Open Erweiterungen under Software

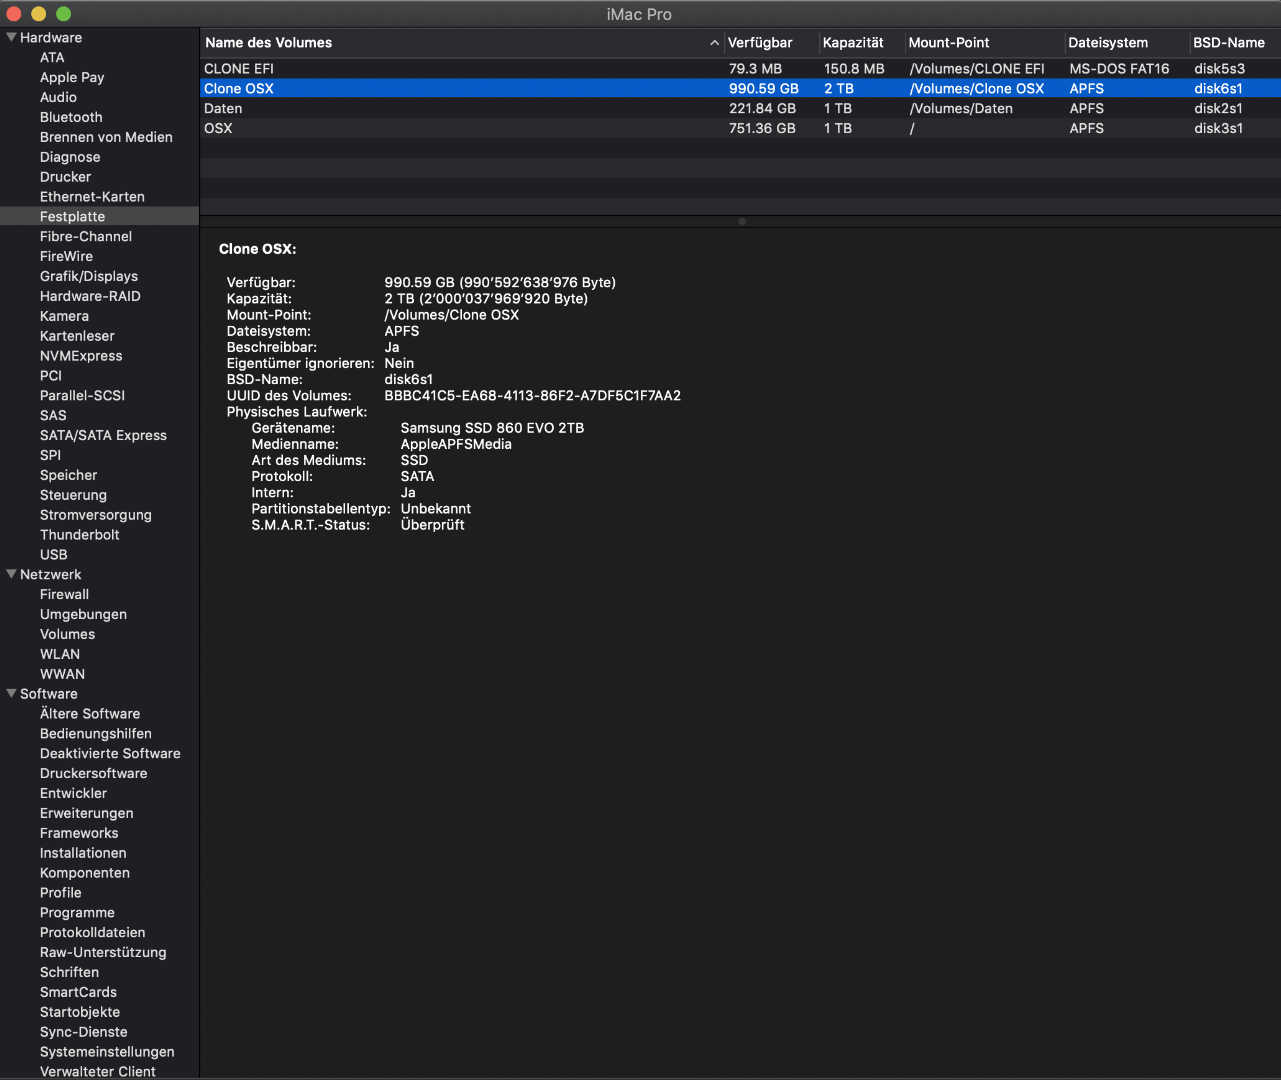click(x=86, y=813)
